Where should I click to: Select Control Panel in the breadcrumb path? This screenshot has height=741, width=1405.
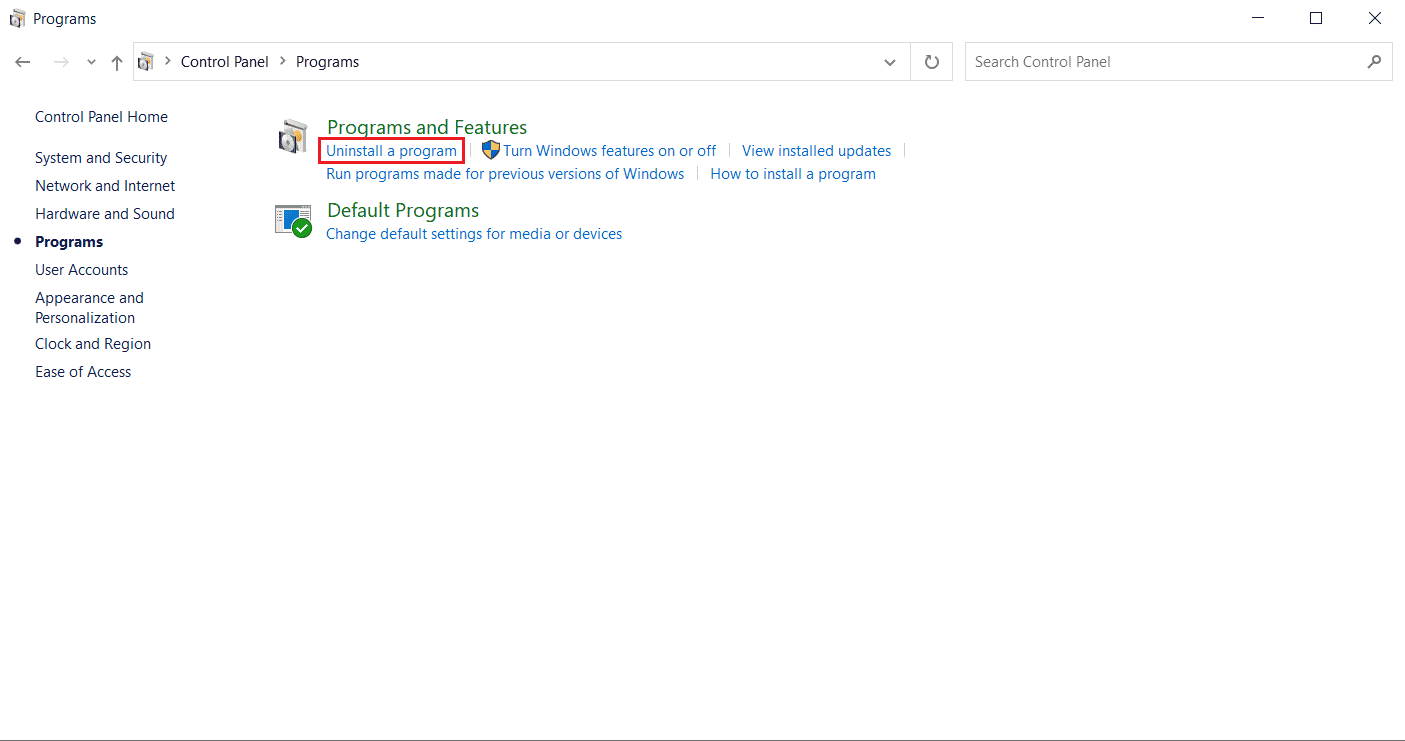pyautogui.click(x=224, y=62)
